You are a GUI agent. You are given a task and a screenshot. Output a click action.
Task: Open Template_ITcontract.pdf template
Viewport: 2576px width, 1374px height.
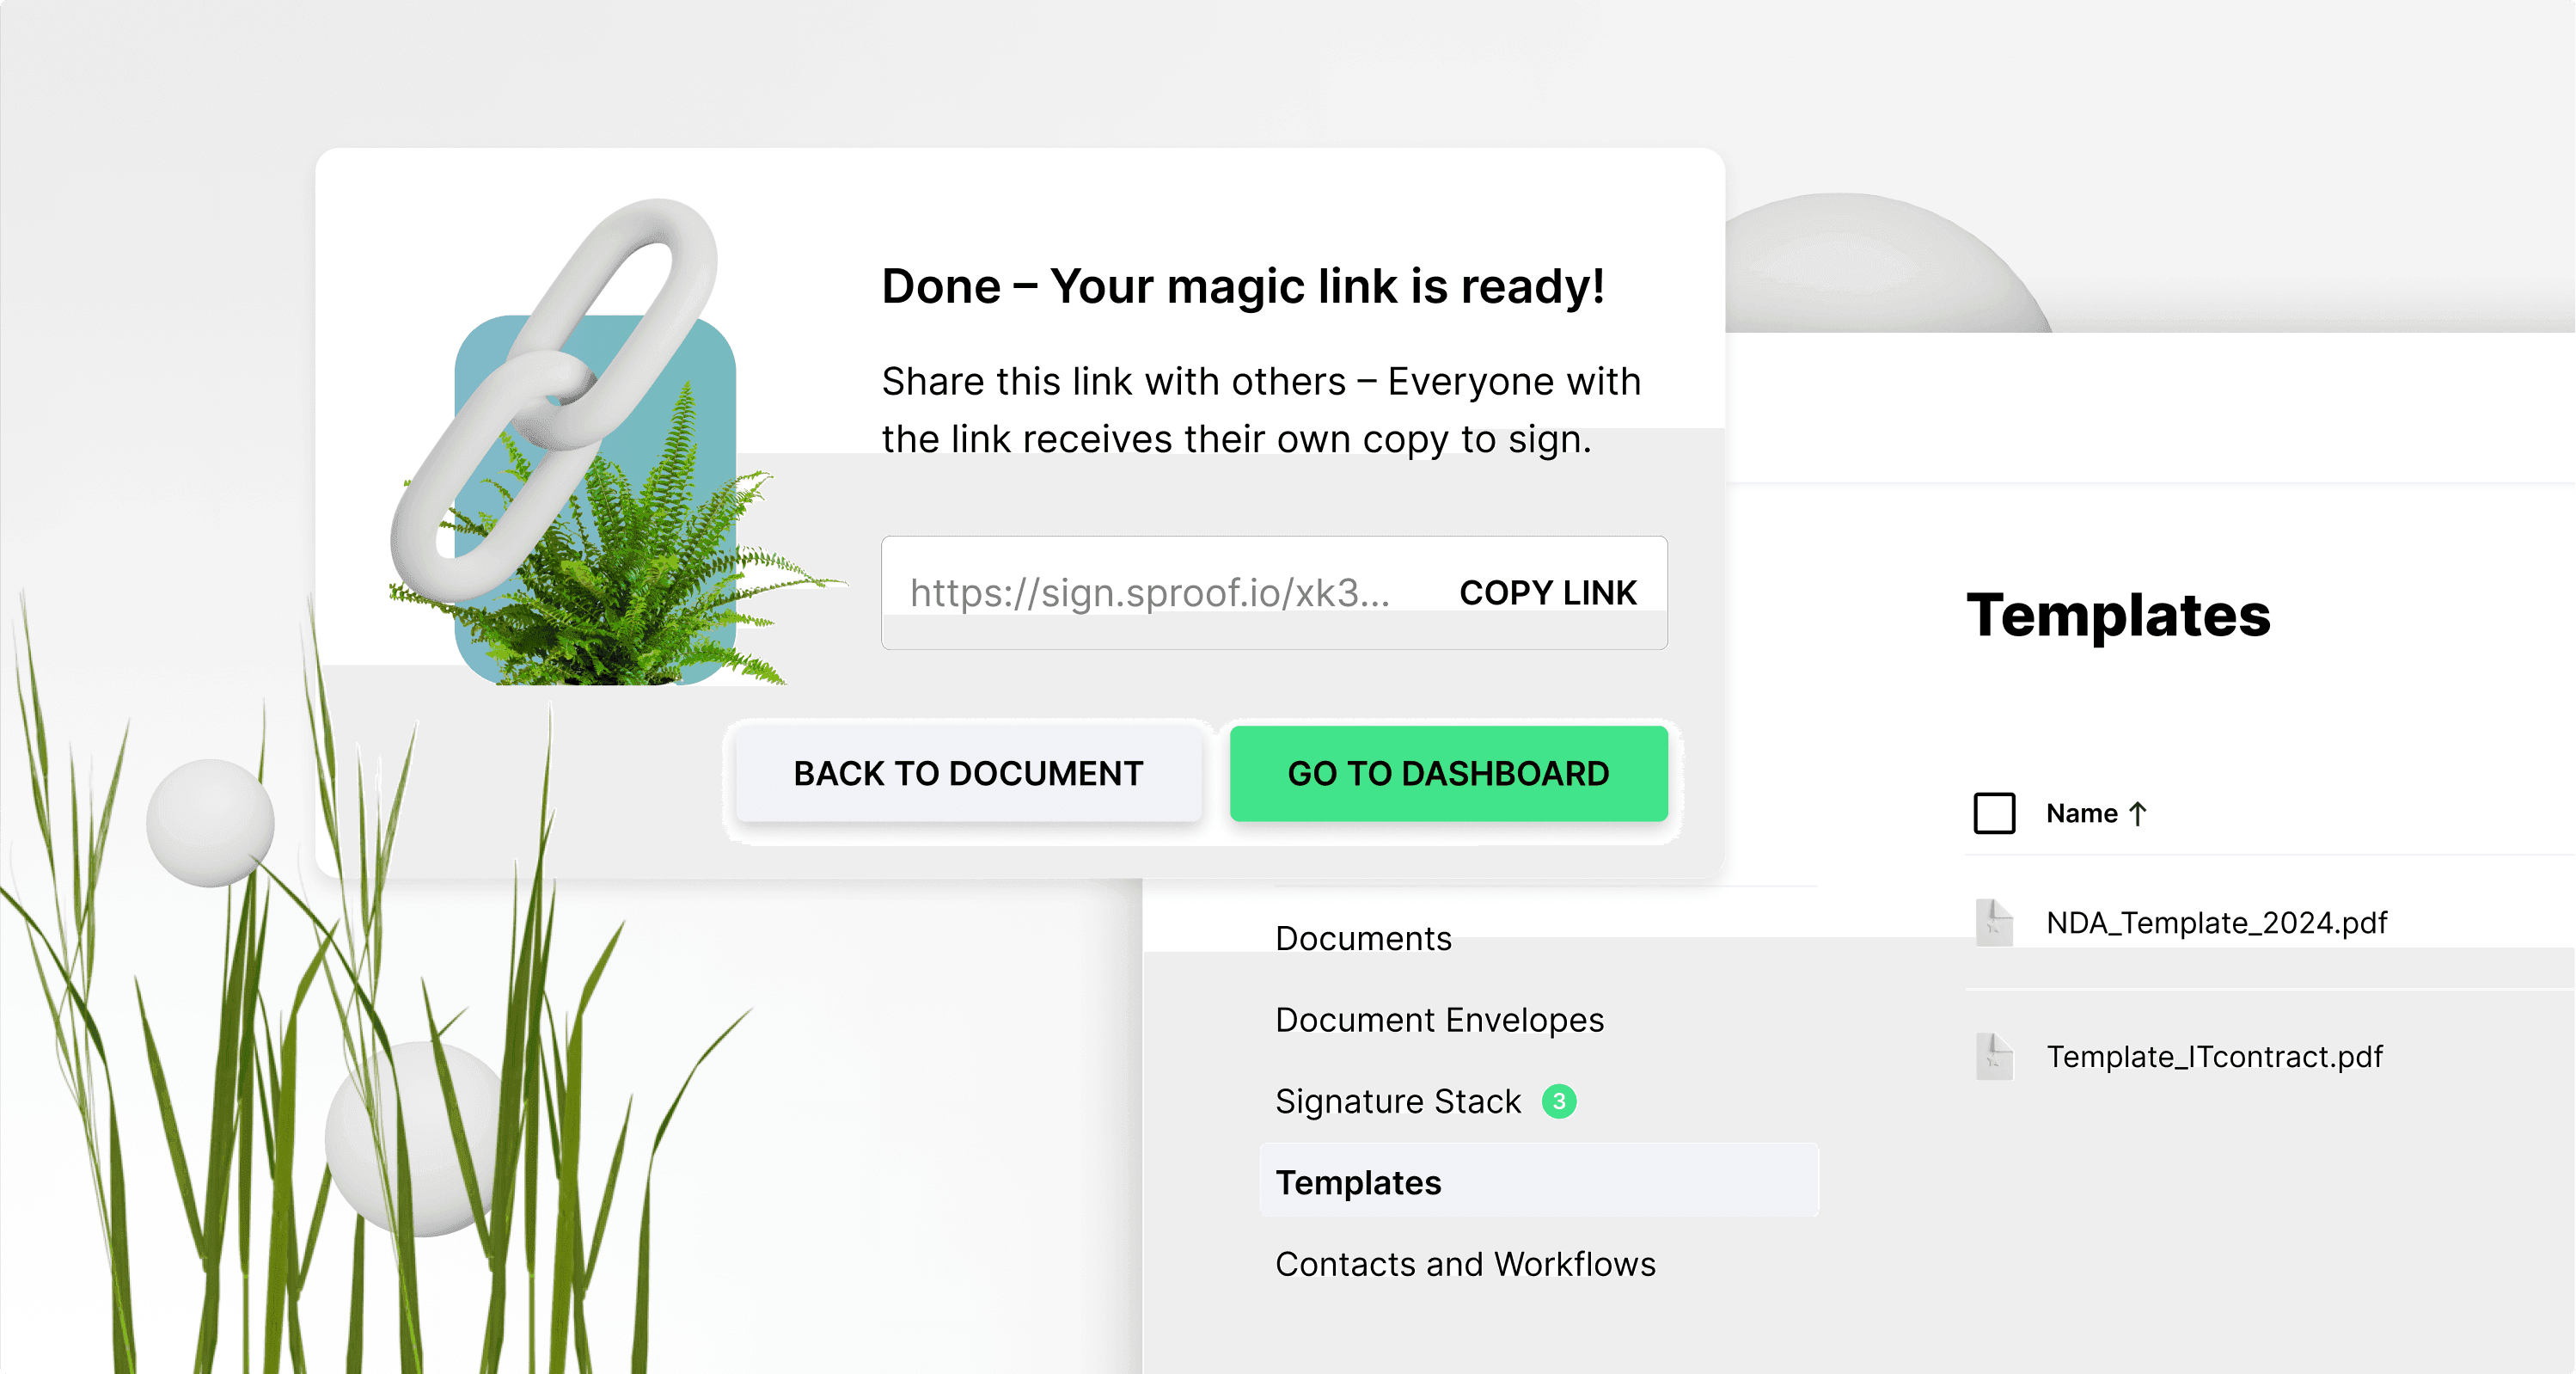(x=2214, y=1056)
